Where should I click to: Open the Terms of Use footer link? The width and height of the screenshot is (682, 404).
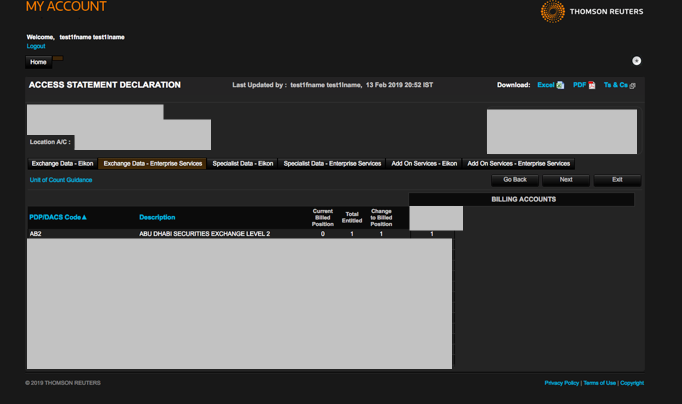click(599, 383)
